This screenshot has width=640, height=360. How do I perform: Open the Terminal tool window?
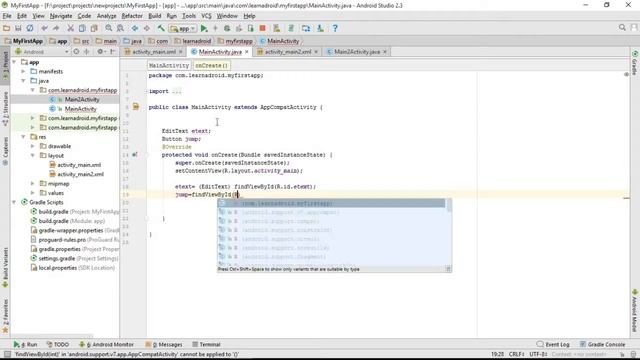pos(207,344)
